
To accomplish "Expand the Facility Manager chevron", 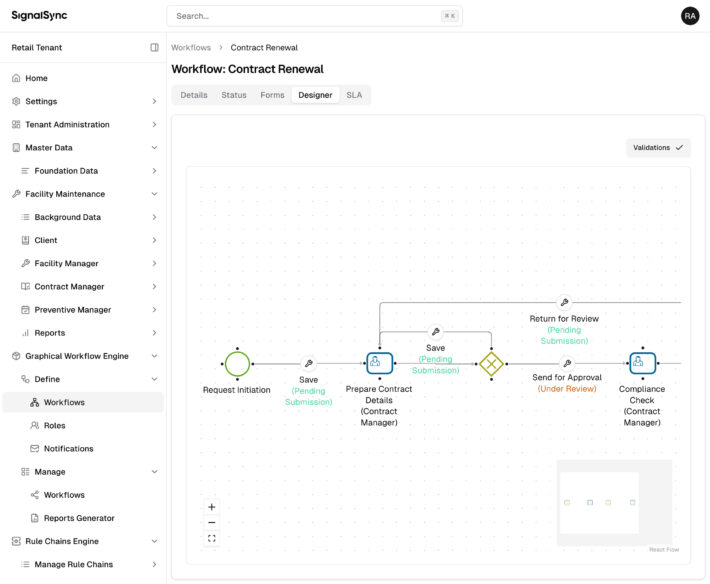I will click(x=154, y=263).
